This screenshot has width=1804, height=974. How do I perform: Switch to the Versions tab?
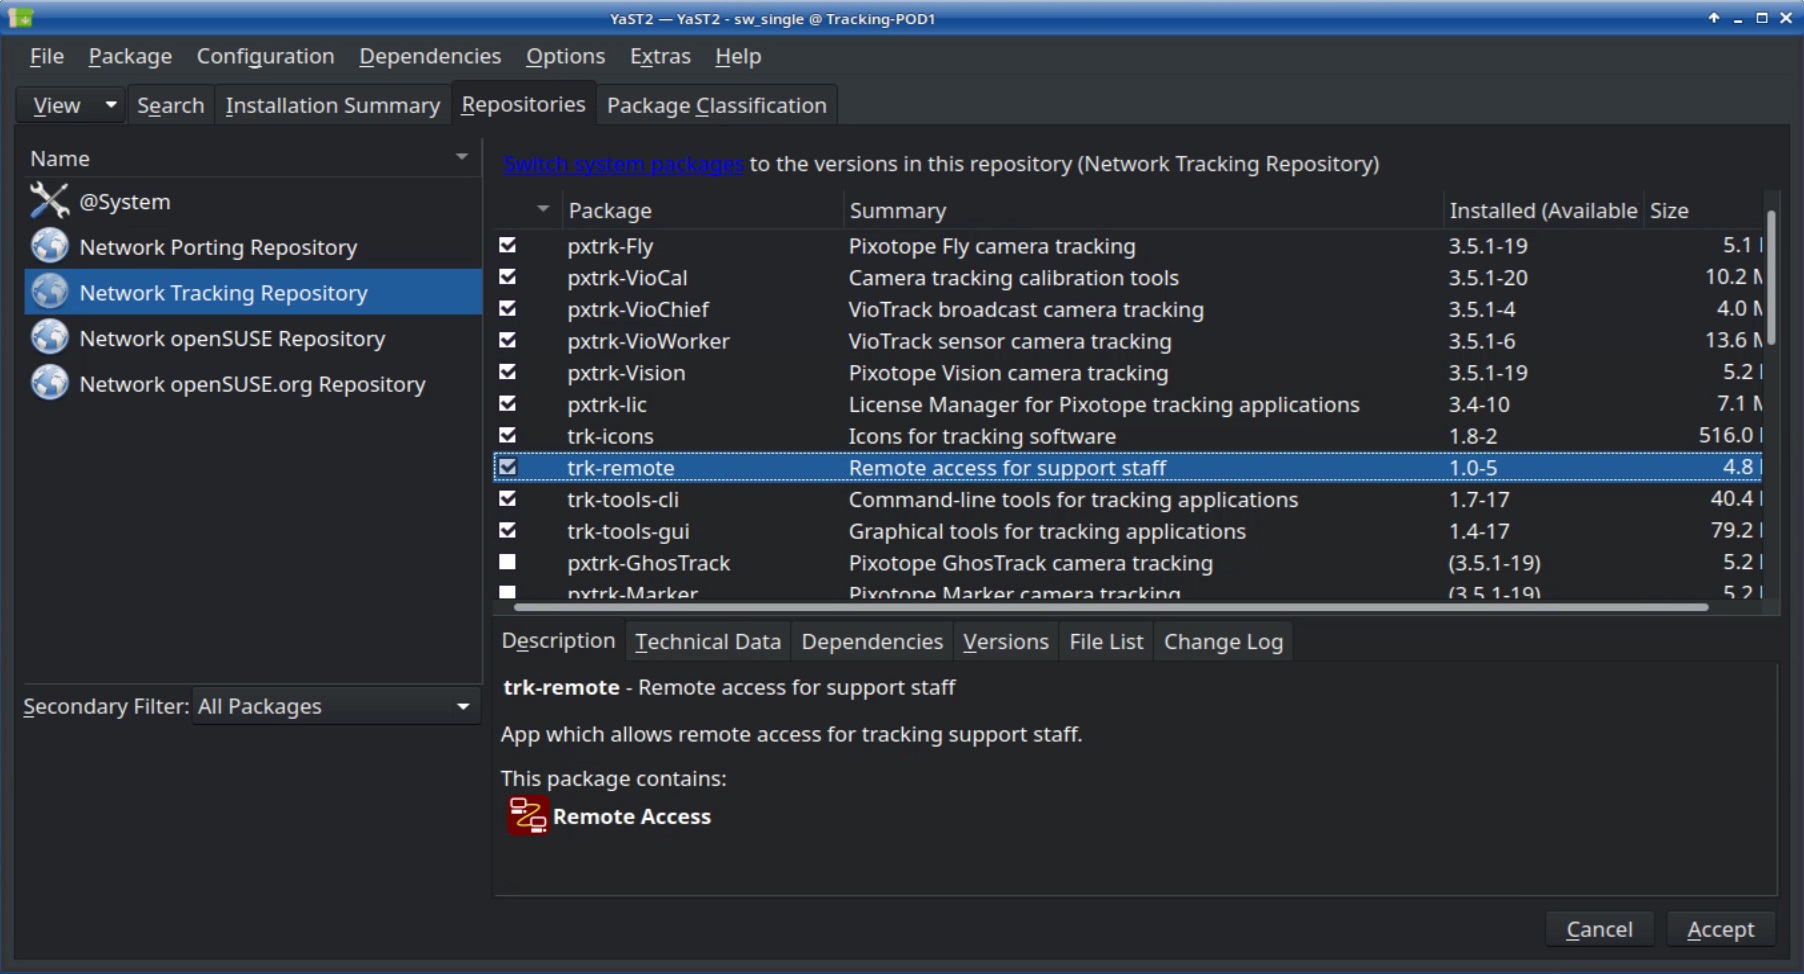pyautogui.click(x=1005, y=641)
